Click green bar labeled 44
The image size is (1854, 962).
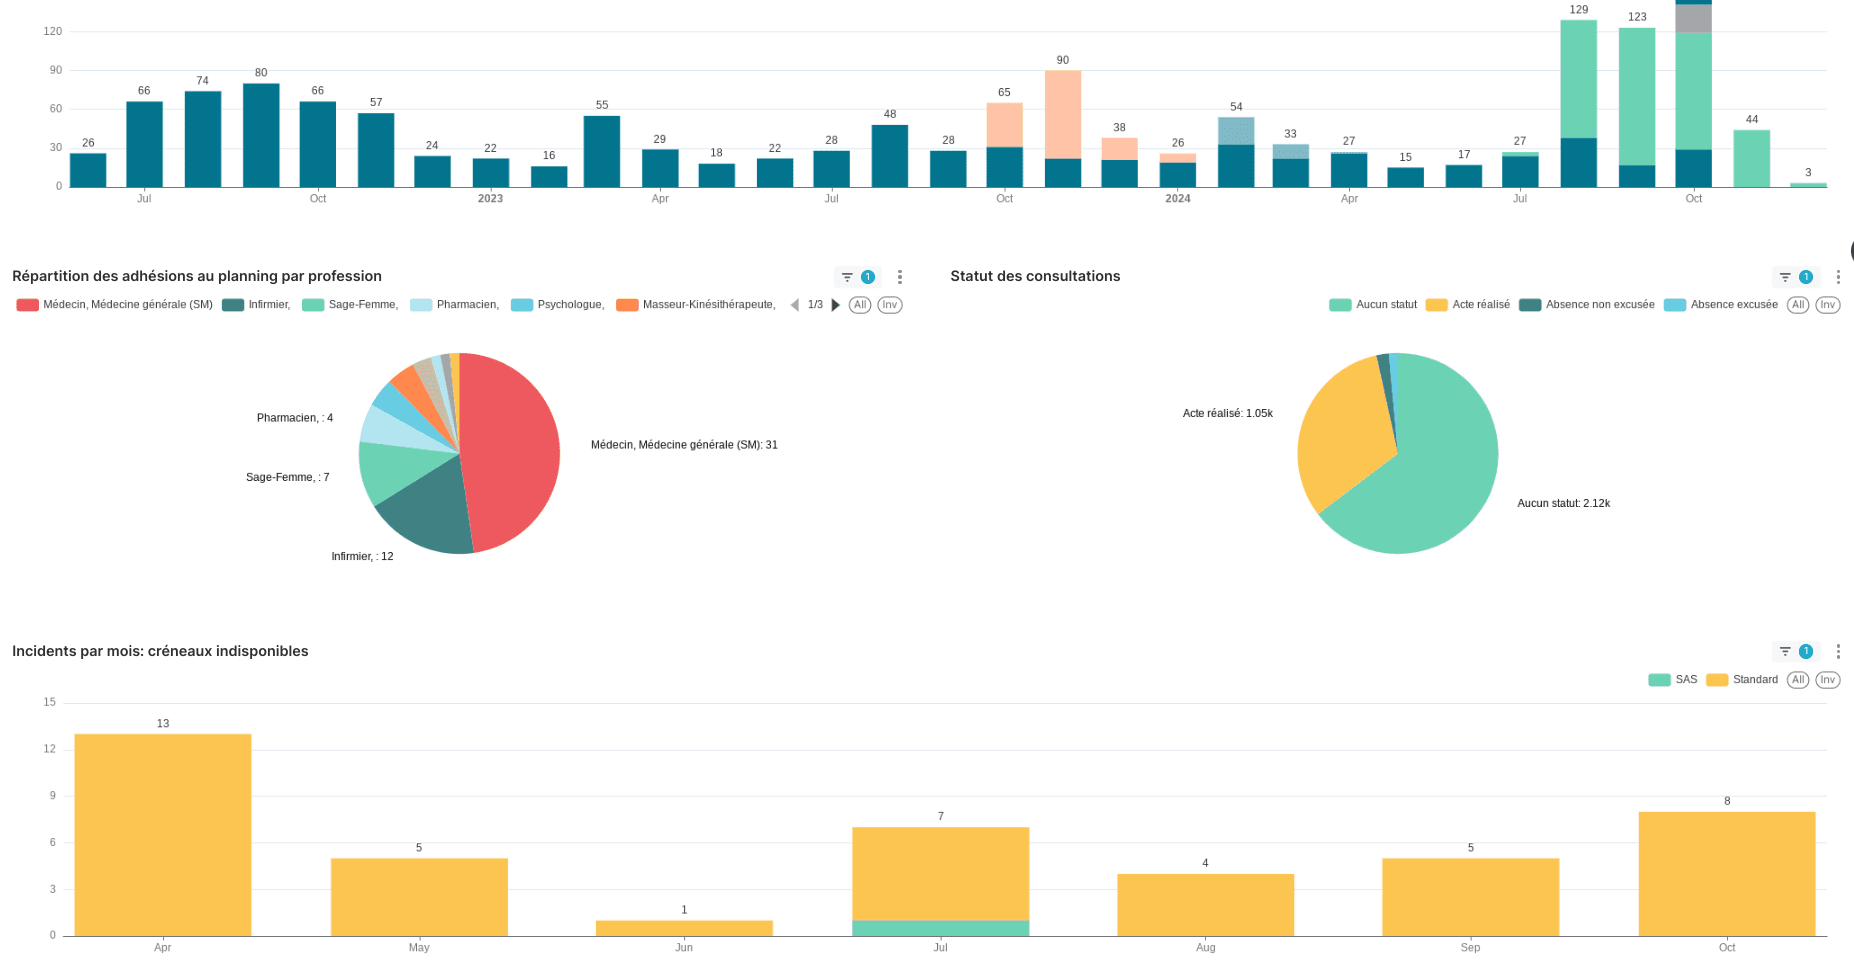1752,158
